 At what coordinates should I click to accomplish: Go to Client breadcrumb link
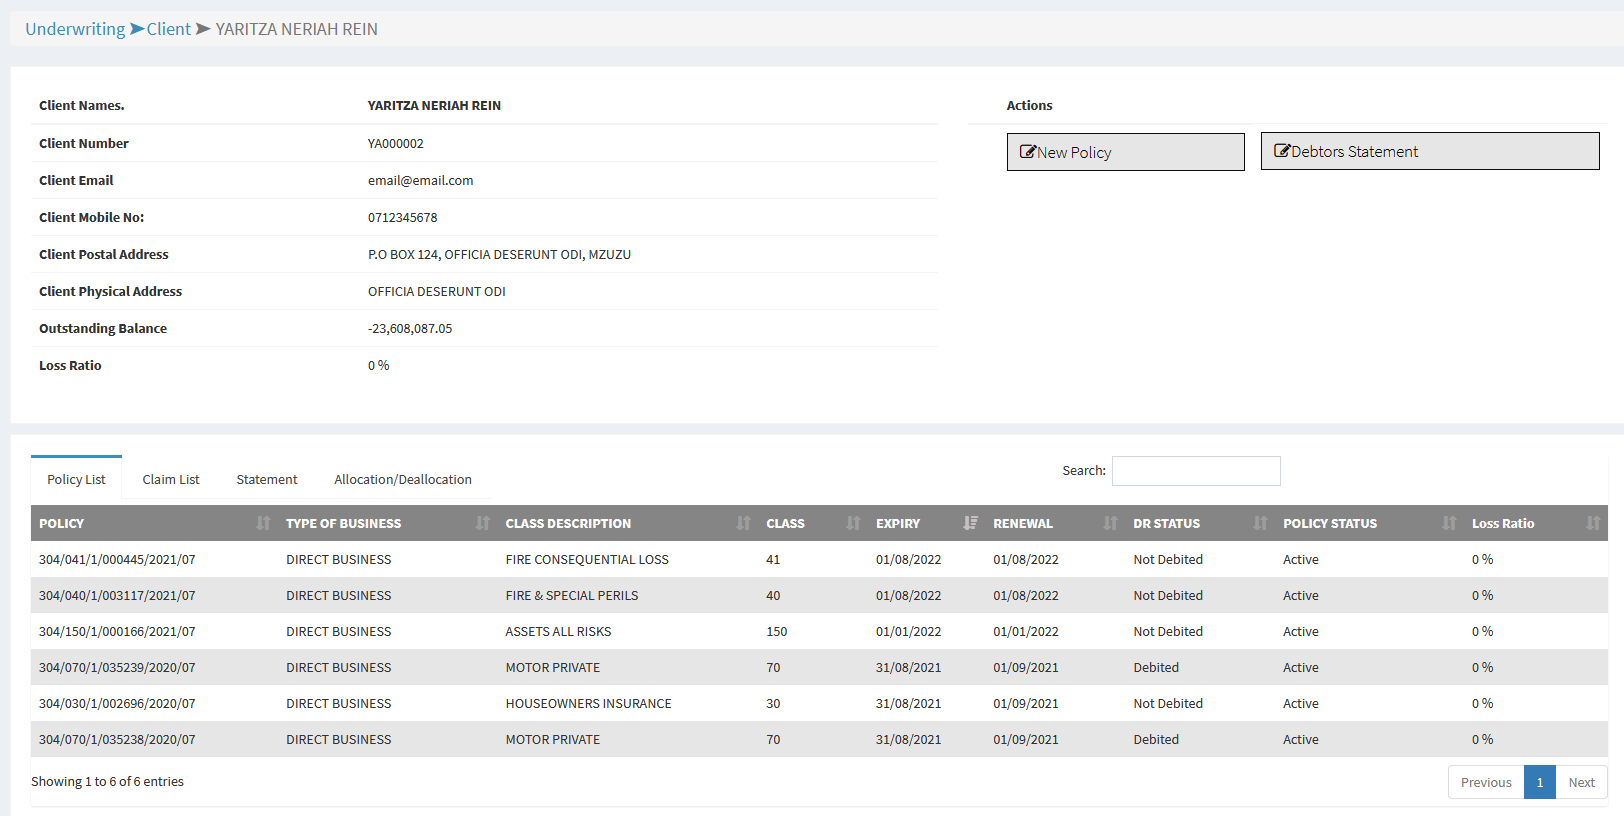[x=168, y=29]
